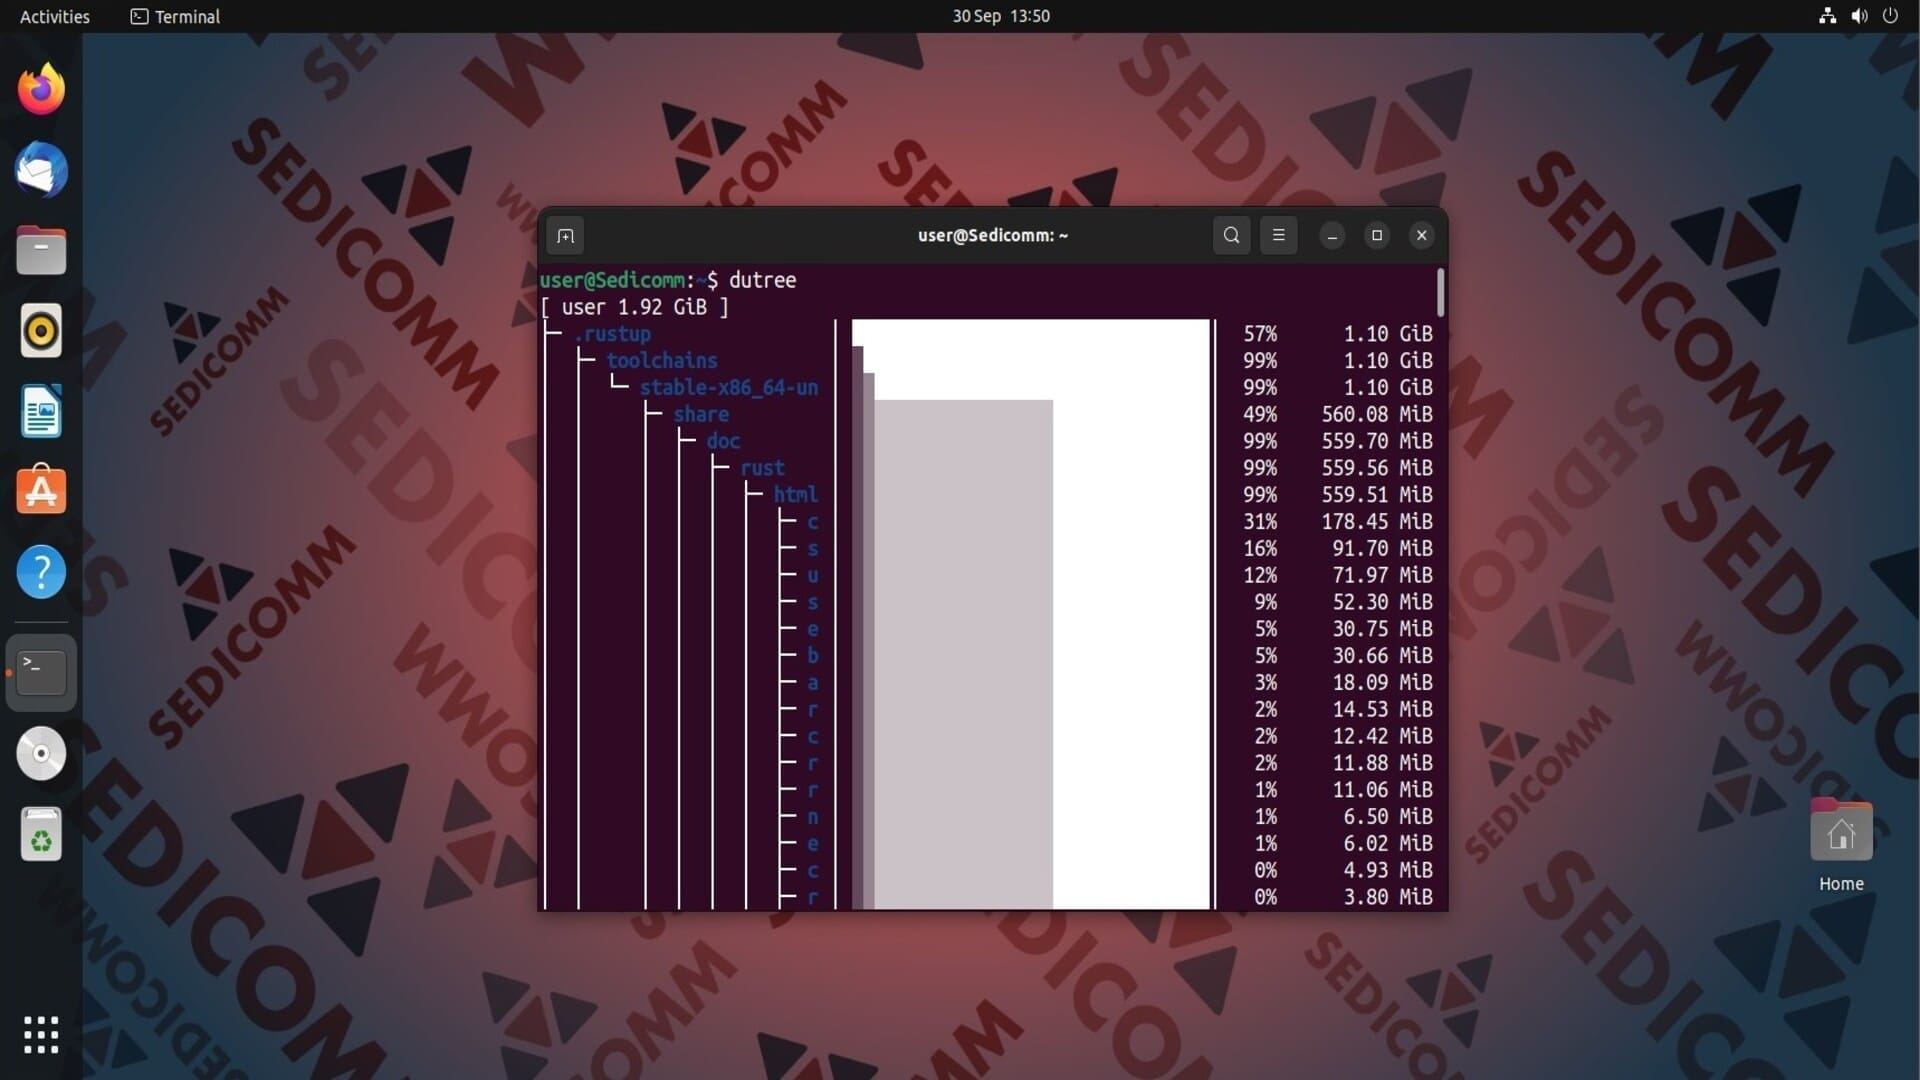
Task: Click the 559.70 MiB size value
Action: click(1377, 441)
